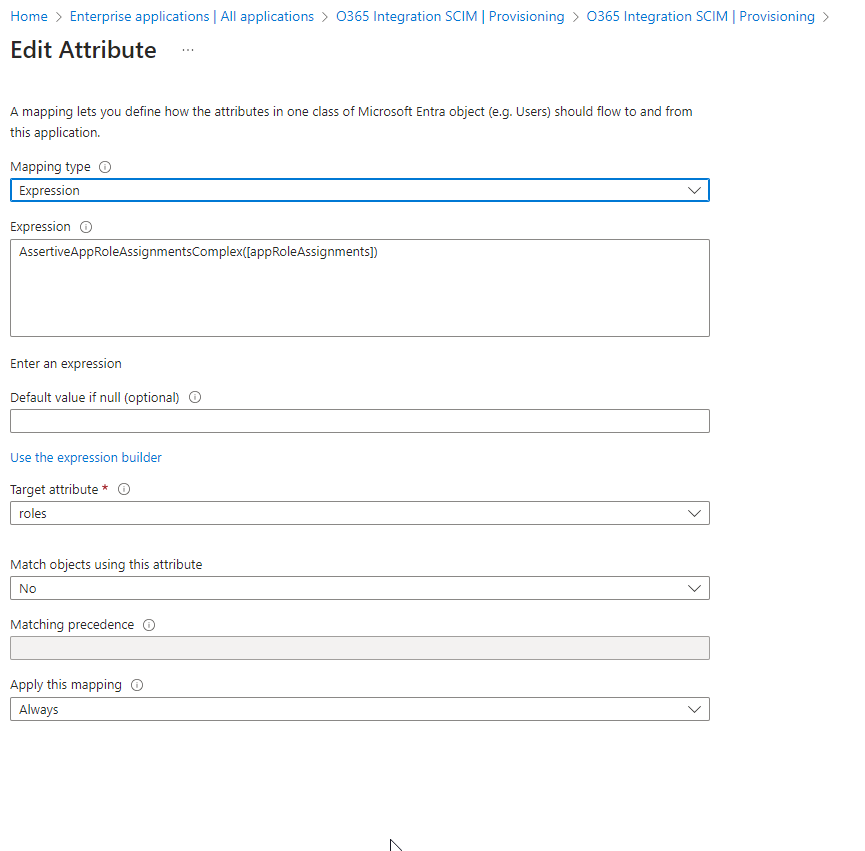Navigate to Enterprise applications breadcrumb

pyautogui.click(x=191, y=17)
